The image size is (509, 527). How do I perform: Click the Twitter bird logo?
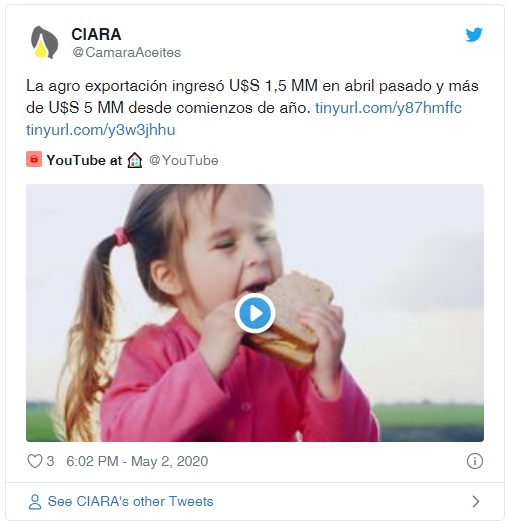click(474, 34)
